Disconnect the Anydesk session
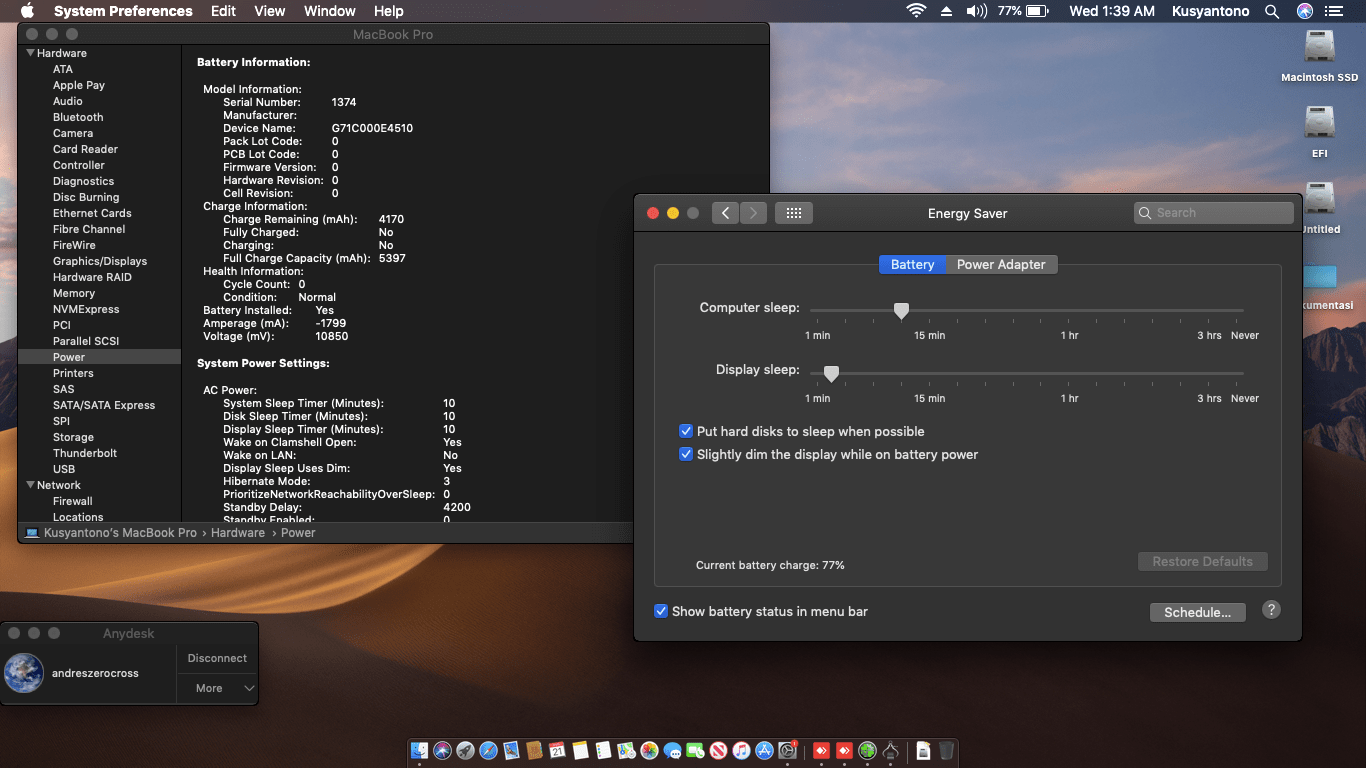Image resolution: width=1366 pixels, height=768 pixels. 217,658
